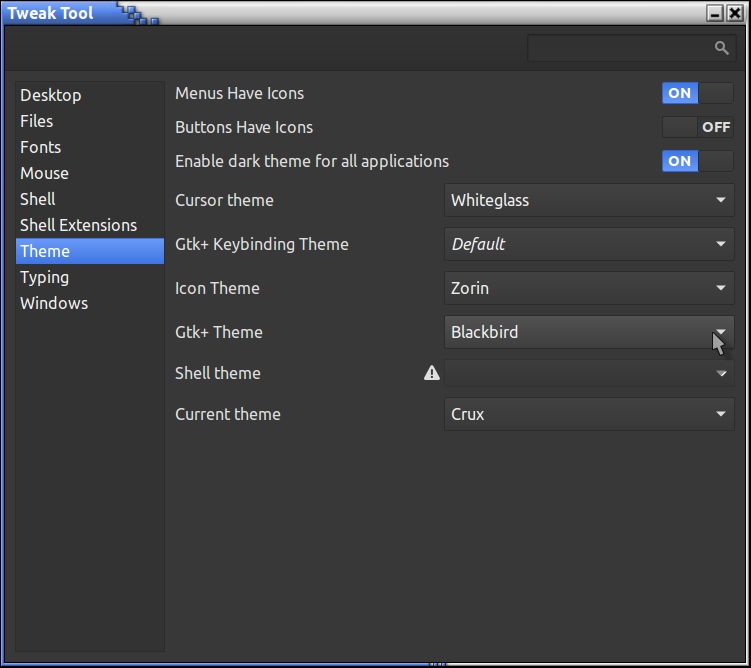This screenshot has width=751, height=668.
Task: Open the Shell Extensions section
Action: point(79,225)
